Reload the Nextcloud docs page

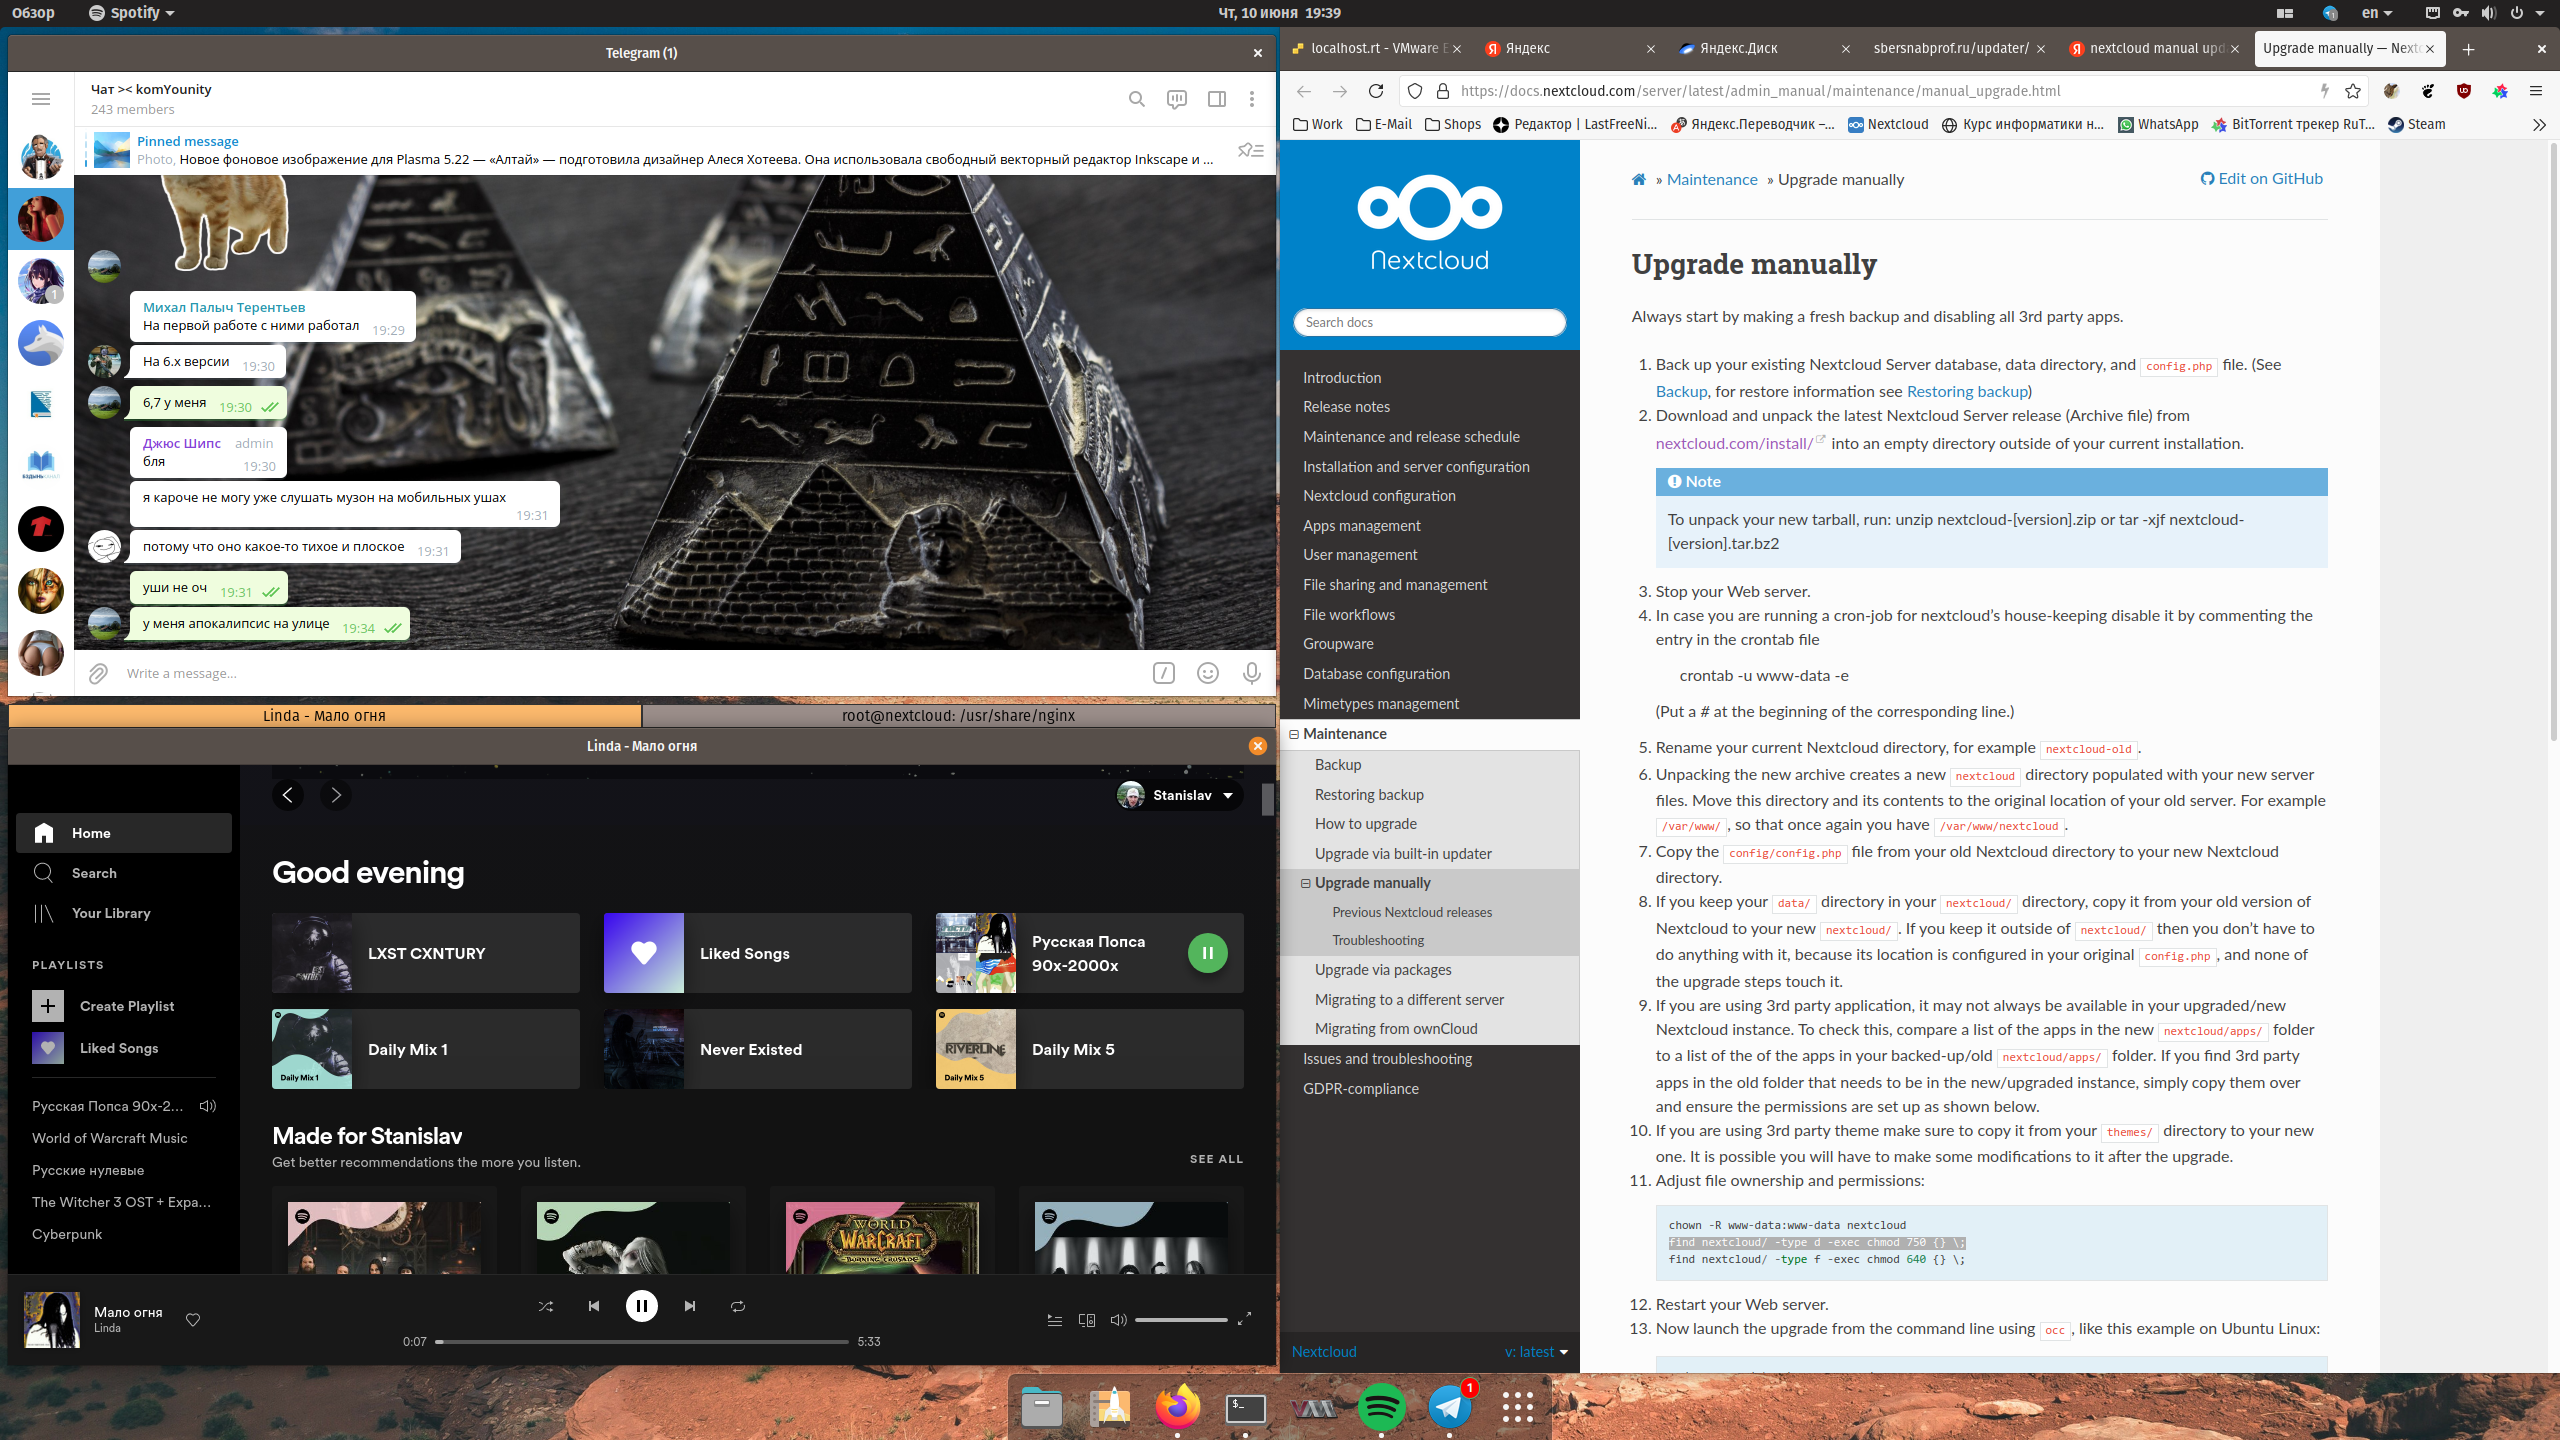(1376, 91)
